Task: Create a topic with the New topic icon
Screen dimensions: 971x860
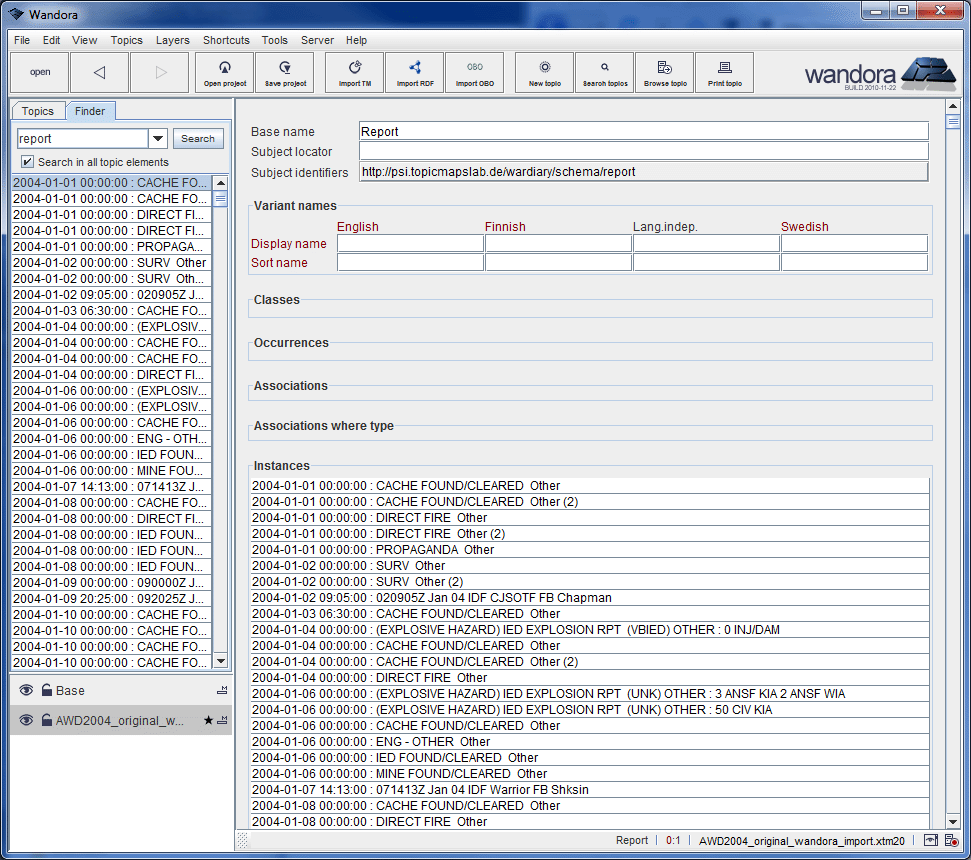Action: click(544, 72)
